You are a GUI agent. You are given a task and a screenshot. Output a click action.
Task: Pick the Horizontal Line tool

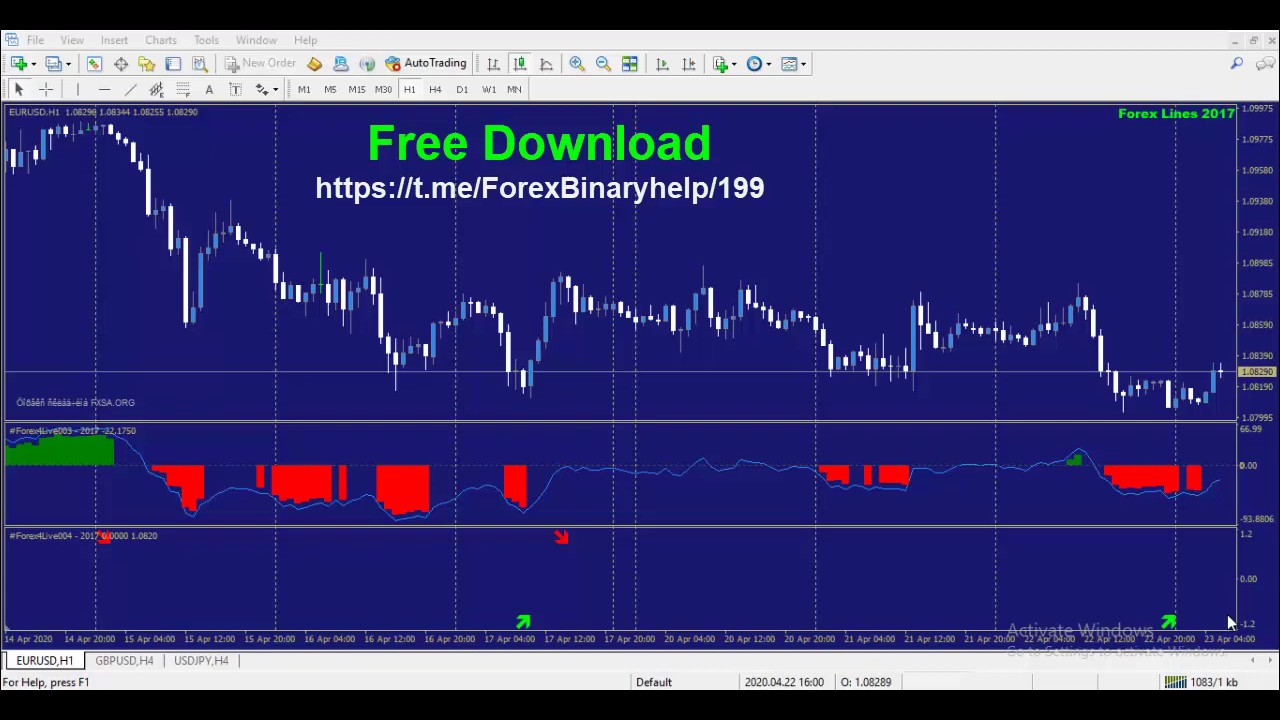104,90
